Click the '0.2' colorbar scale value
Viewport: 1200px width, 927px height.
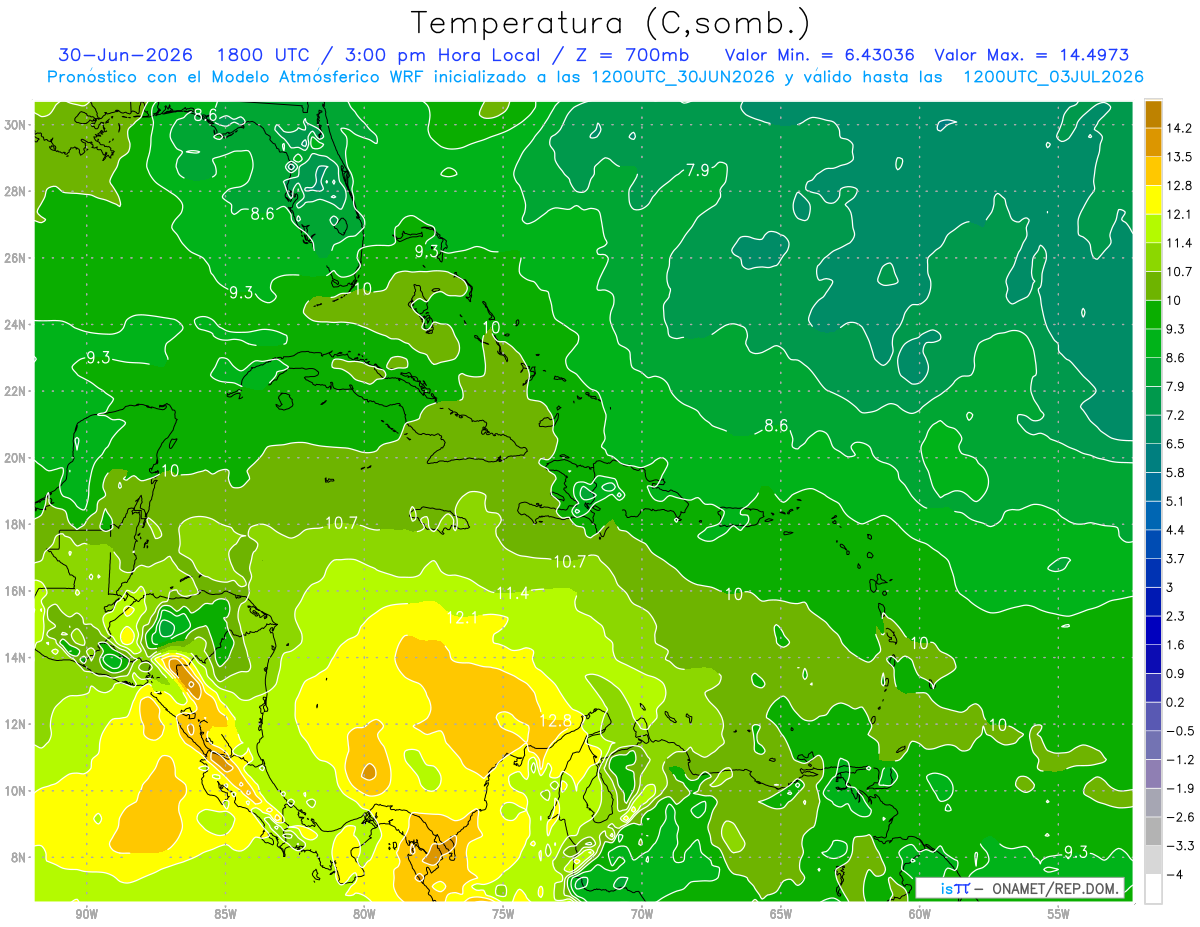point(1176,702)
